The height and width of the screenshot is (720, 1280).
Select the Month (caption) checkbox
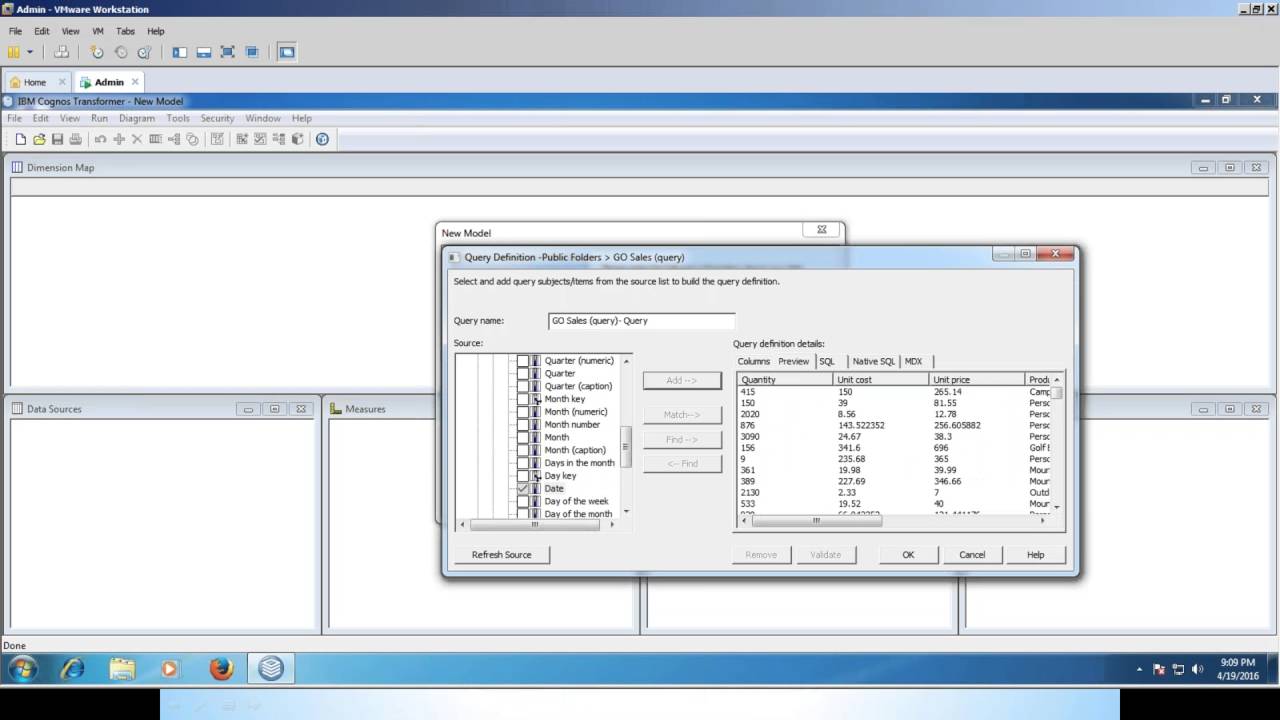(523, 450)
